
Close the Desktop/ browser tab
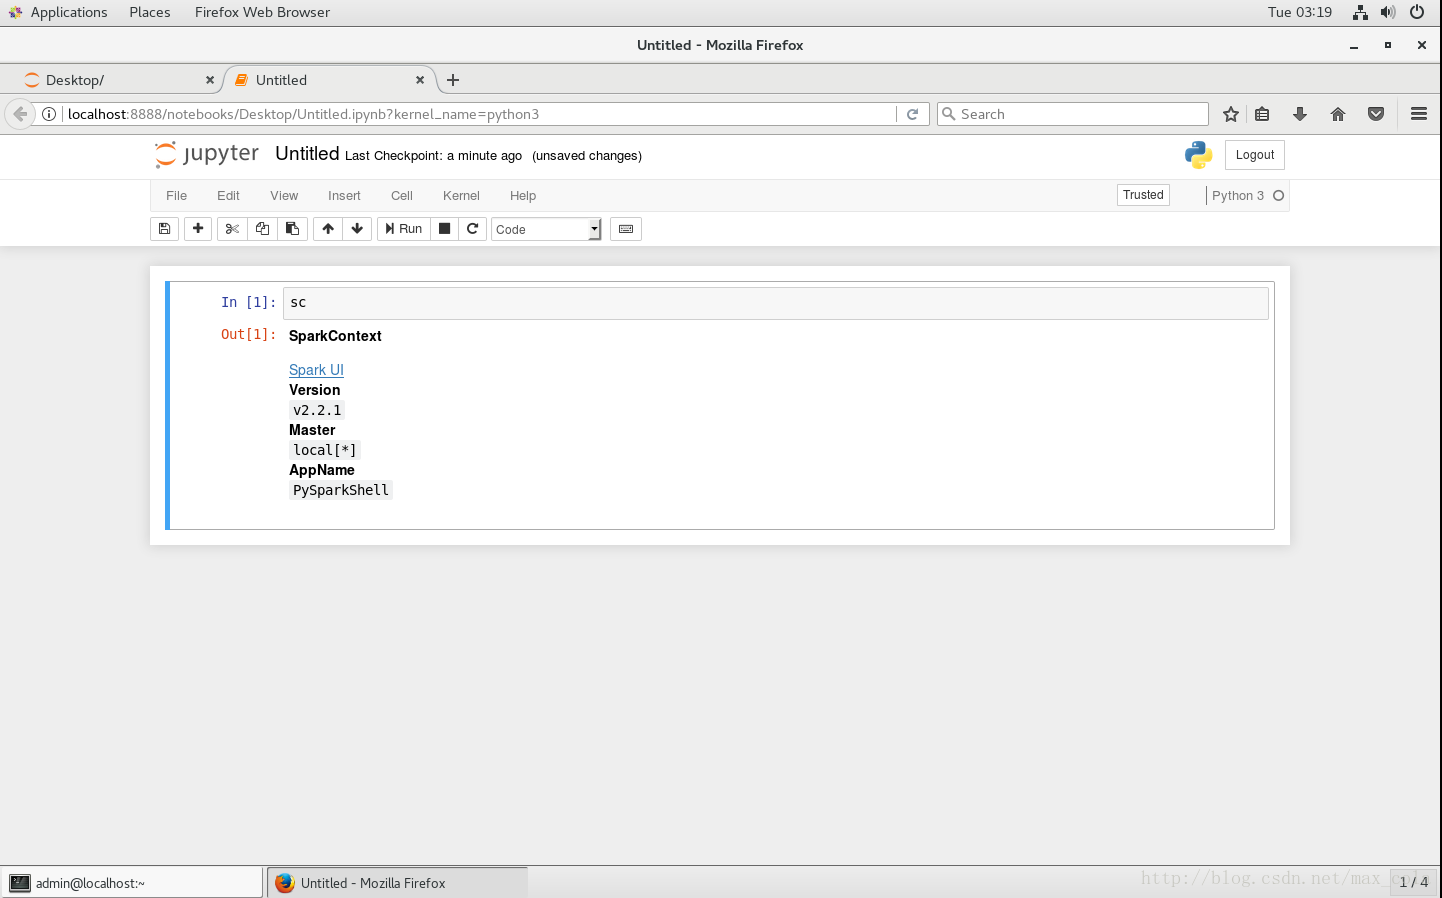210,80
